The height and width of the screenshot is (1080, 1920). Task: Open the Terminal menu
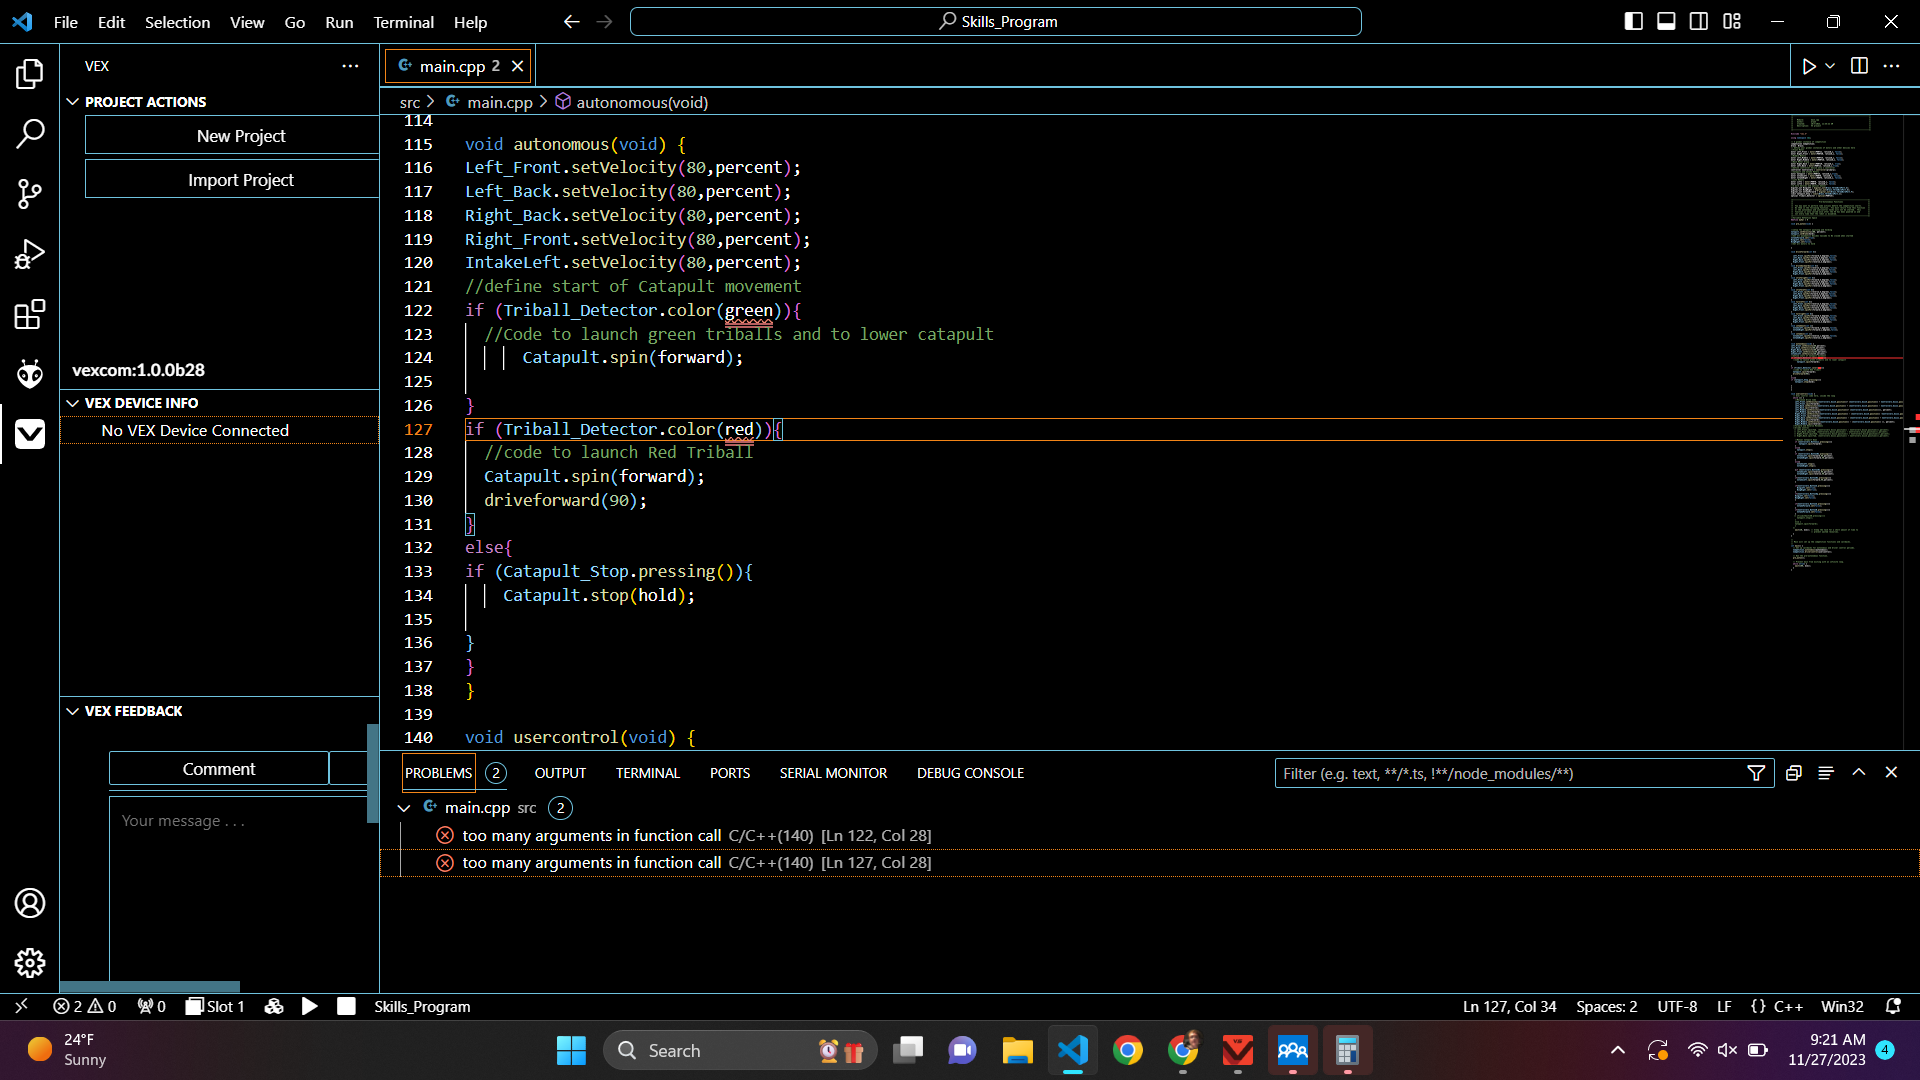click(403, 22)
